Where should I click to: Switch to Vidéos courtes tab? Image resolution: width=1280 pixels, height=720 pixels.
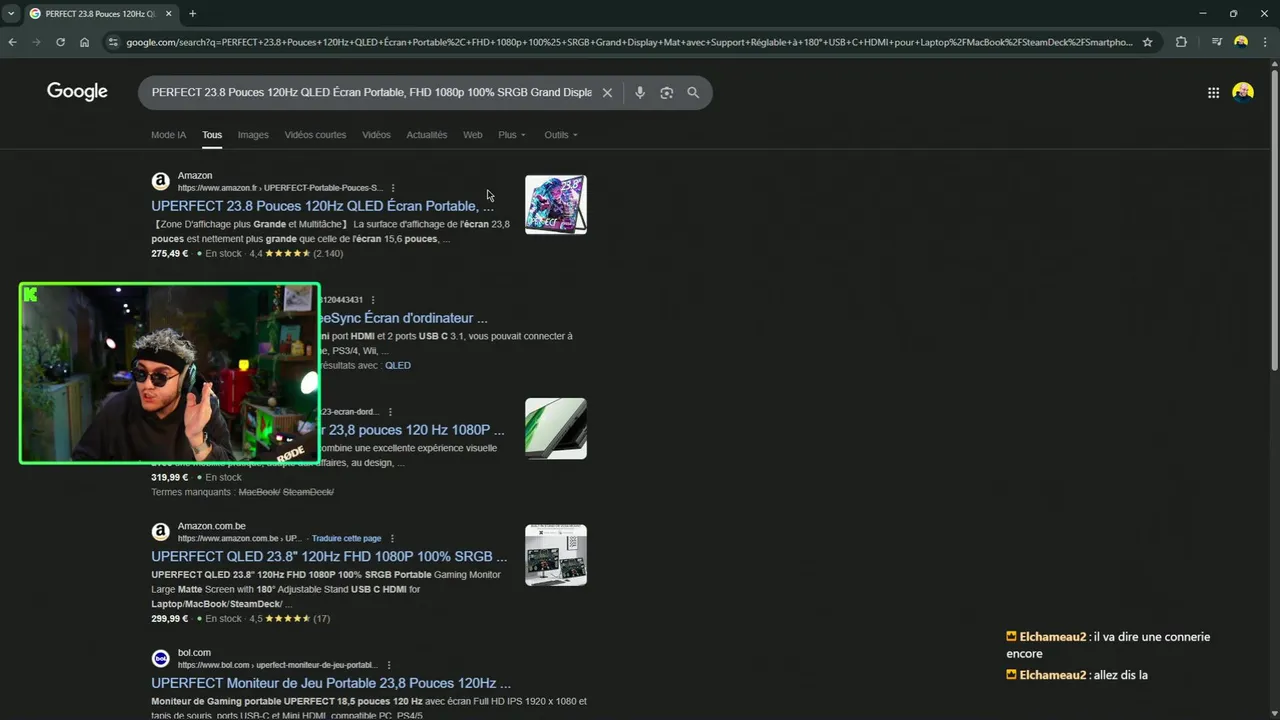[x=315, y=135]
